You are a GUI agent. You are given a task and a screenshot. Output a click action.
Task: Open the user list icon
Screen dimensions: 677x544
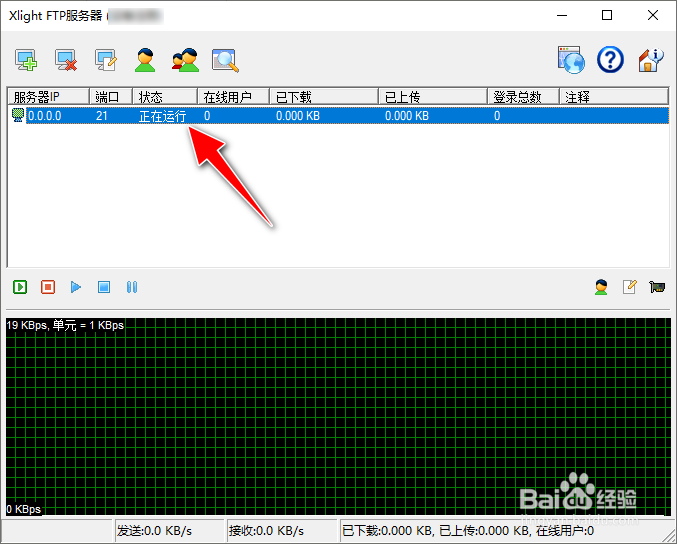coord(145,60)
